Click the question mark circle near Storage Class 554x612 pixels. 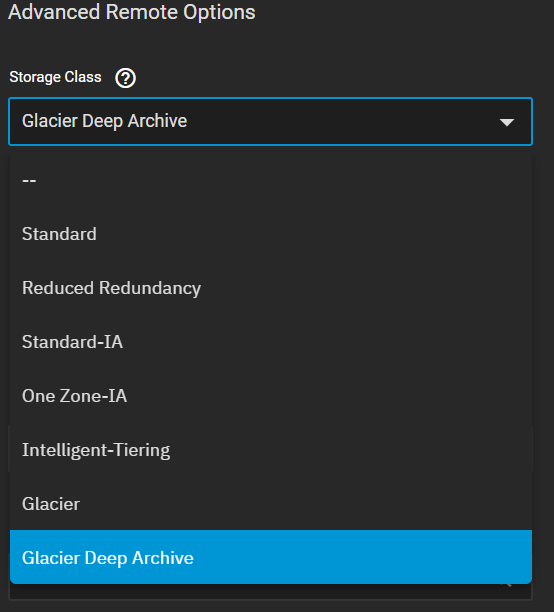[125, 78]
